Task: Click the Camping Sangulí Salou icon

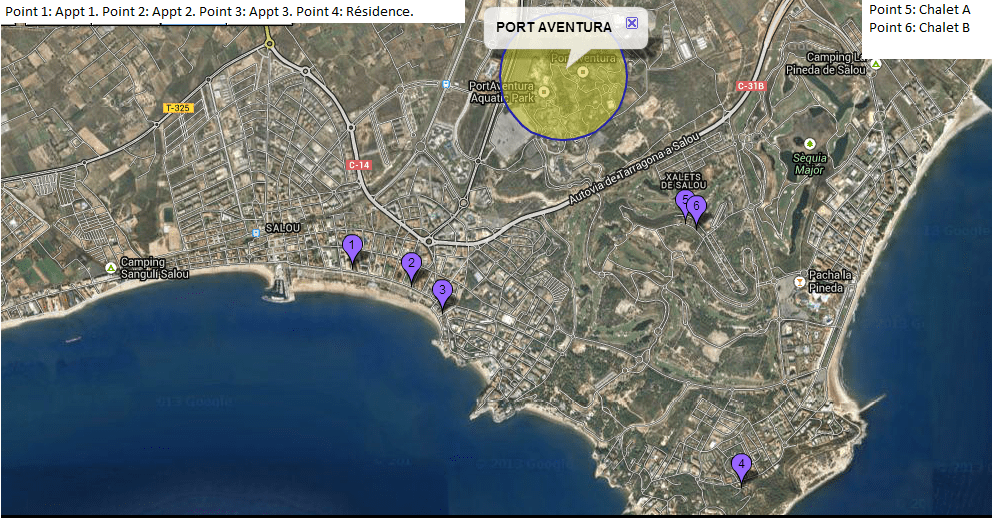Action: coord(110,268)
